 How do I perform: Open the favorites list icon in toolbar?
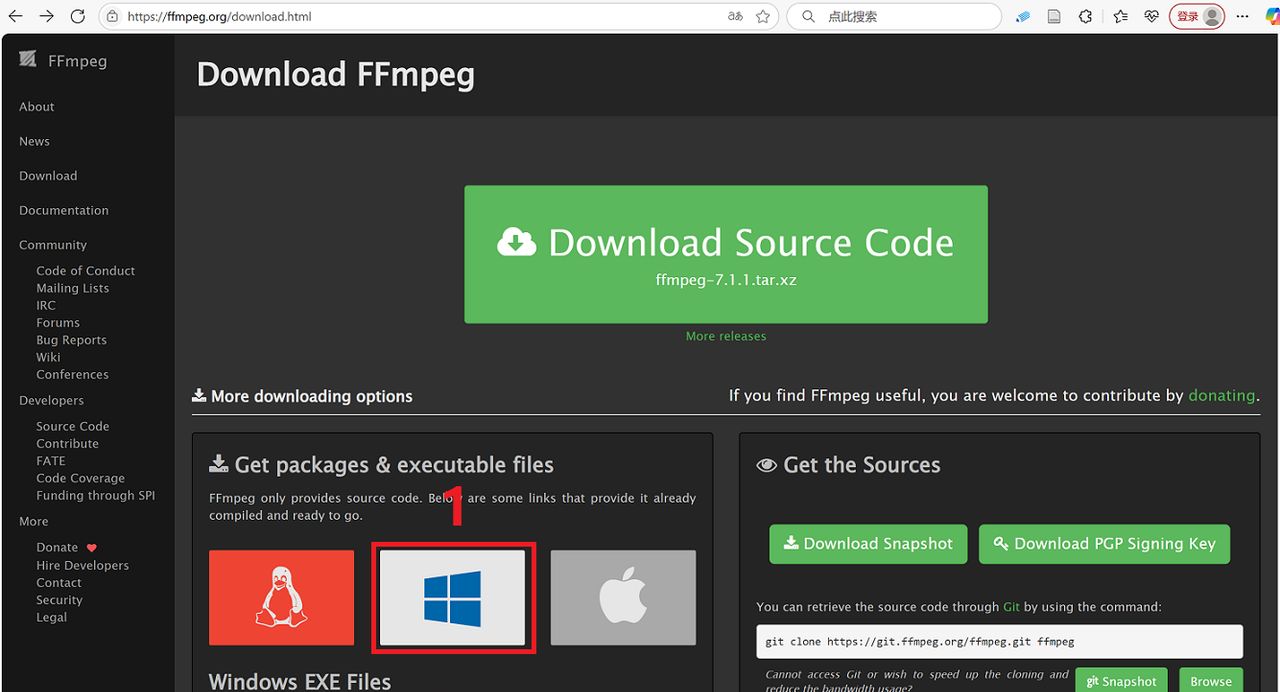(1120, 17)
